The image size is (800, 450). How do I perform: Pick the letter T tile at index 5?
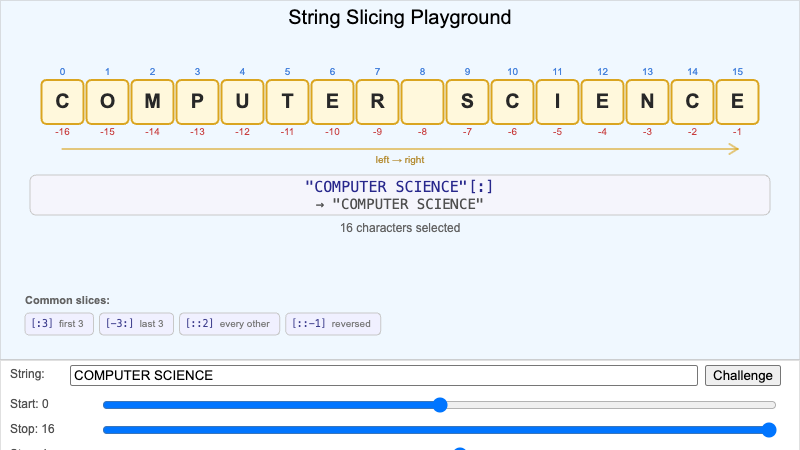point(287,101)
